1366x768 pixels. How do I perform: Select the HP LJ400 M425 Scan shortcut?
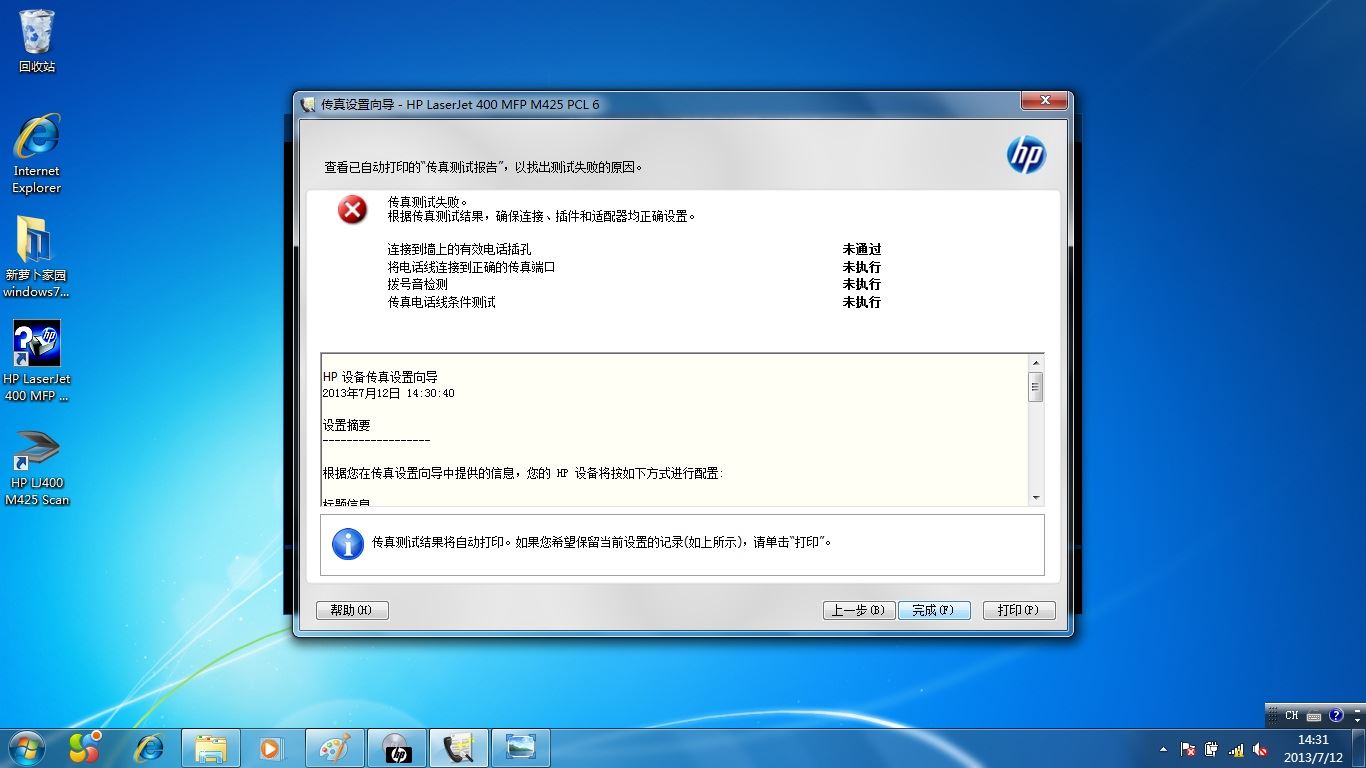pyautogui.click(x=37, y=467)
